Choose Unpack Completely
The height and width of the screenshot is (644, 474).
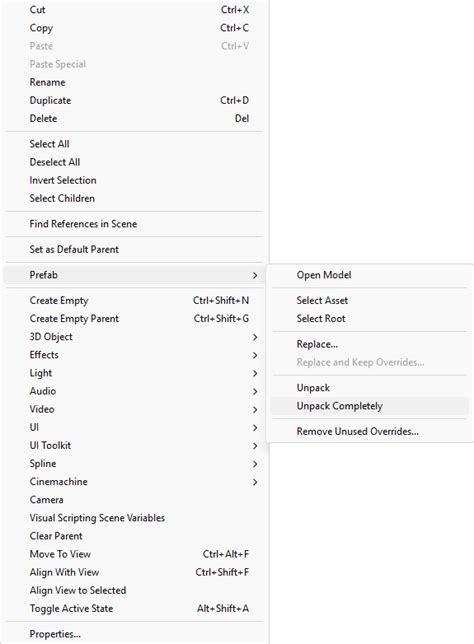click(x=370, y=406)
